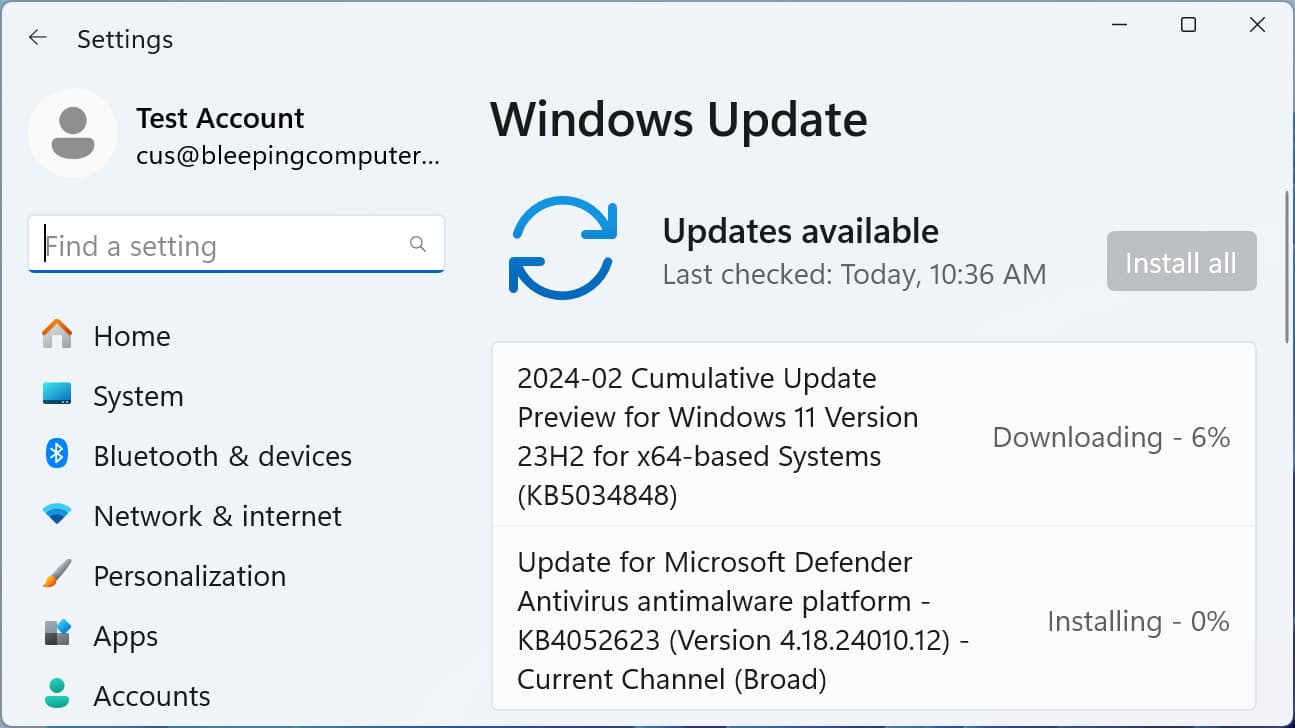Screen dimensions: 1295x728
Task: Click the back arrow at top left
Action: (x=37, y=37)
